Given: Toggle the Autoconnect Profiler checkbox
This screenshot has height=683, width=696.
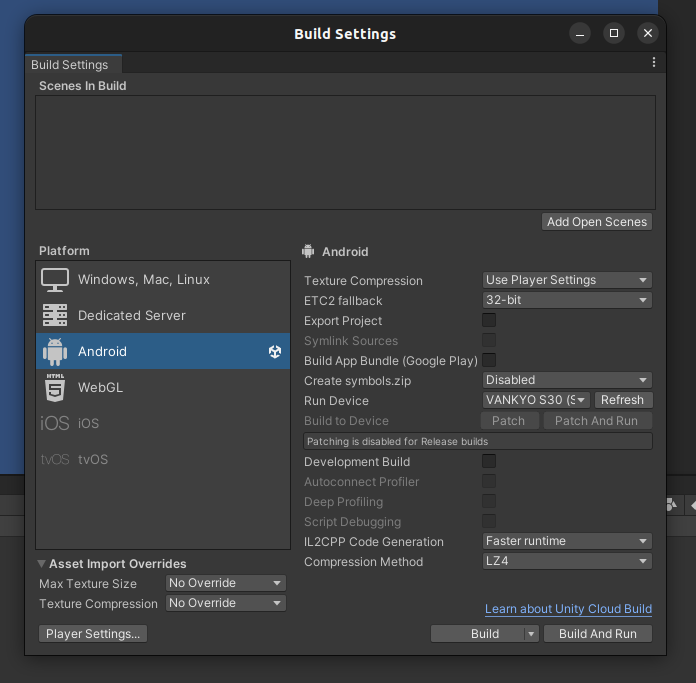Looking at the screenshot, I should point(489,481).
